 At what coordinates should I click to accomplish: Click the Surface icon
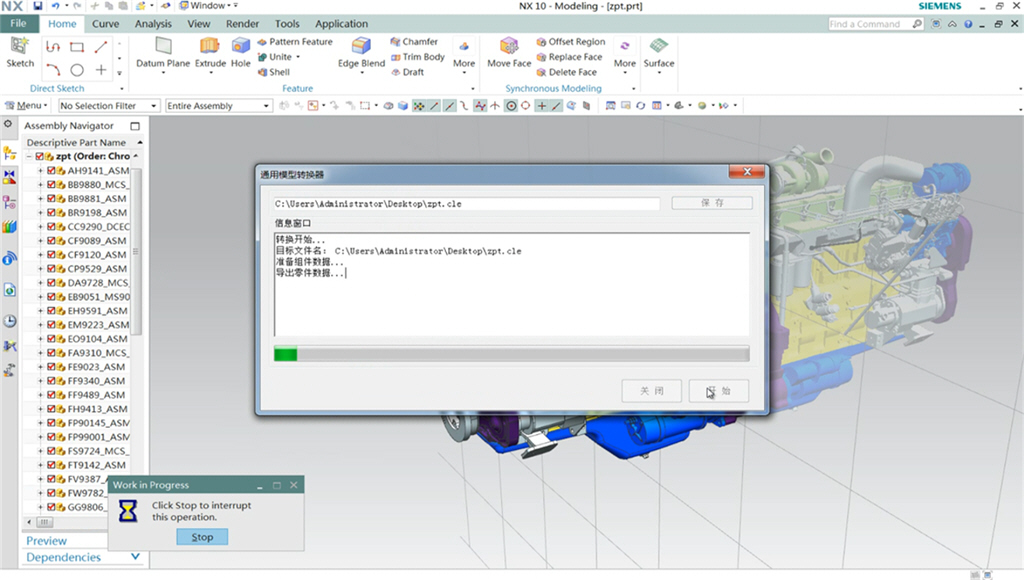point(659,47)
